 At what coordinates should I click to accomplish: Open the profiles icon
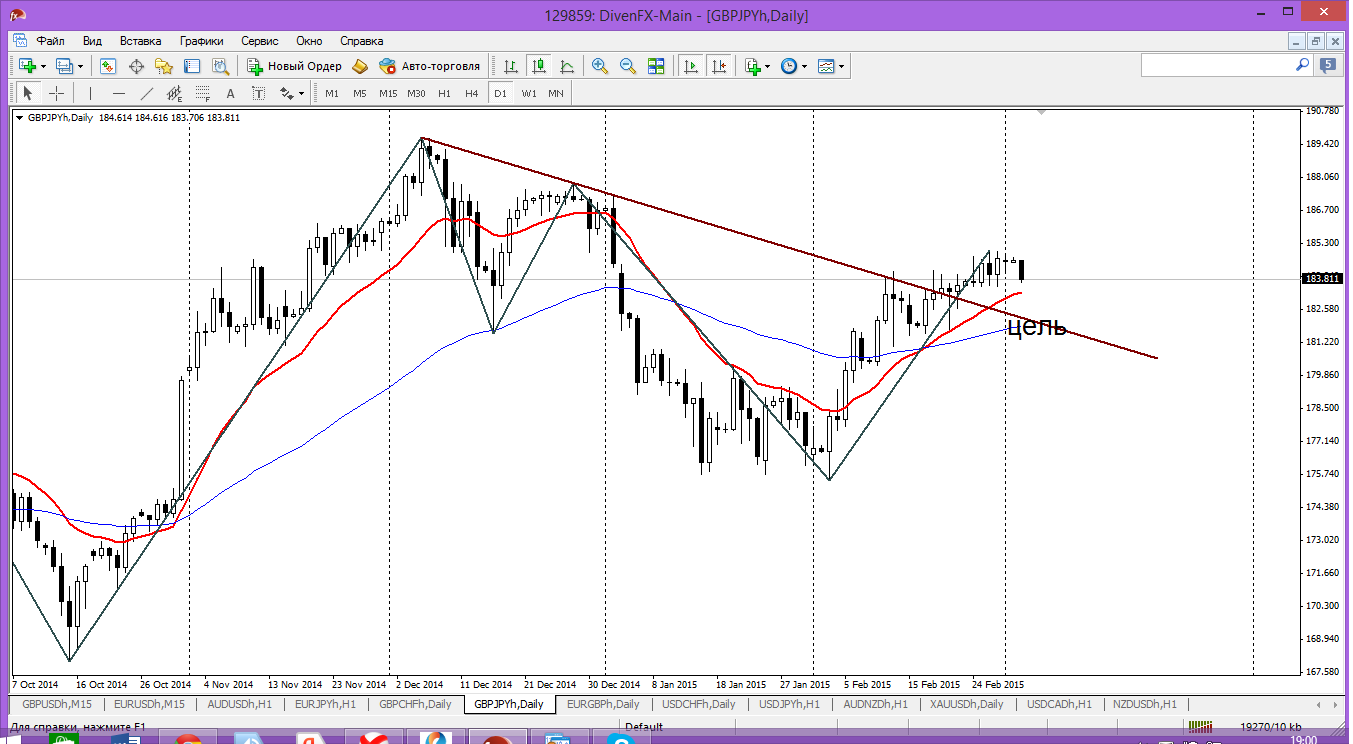[64, 66]
